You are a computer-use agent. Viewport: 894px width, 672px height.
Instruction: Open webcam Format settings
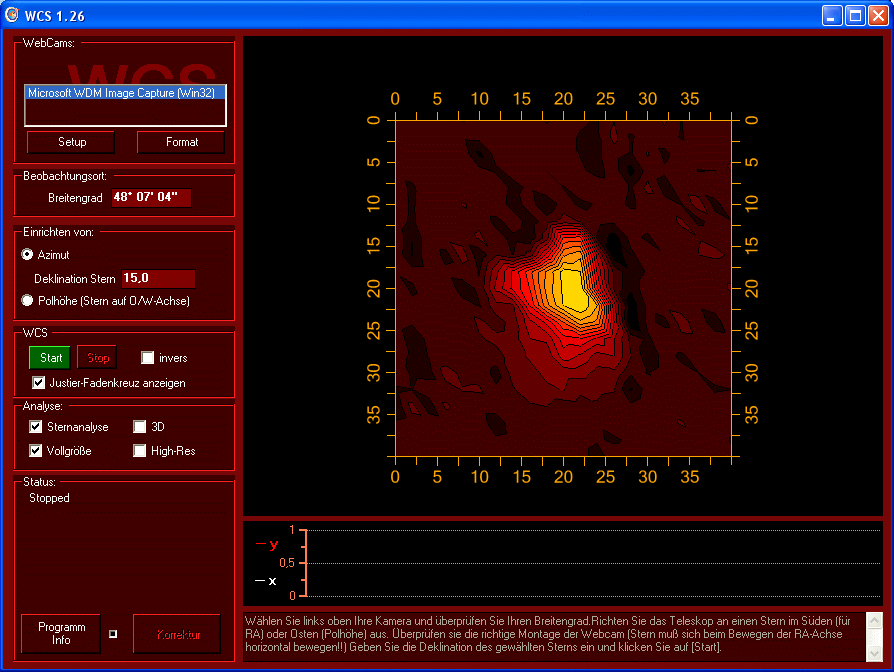tap(182, 142)
